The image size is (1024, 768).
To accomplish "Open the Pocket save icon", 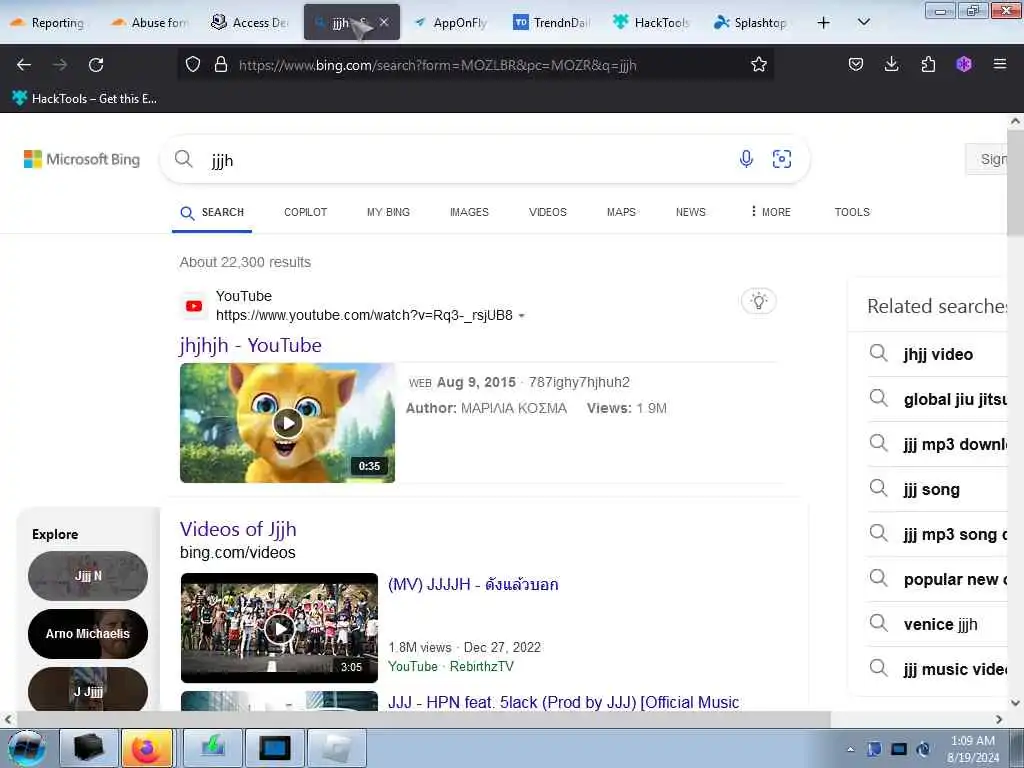I will (856, 64).
